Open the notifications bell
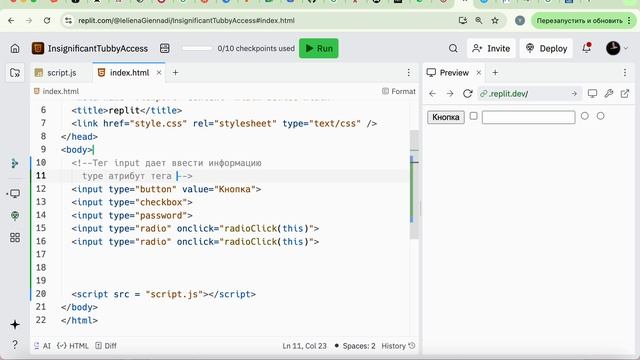The height and width of the screenshot is (360, 640). (x=587, y=48)
